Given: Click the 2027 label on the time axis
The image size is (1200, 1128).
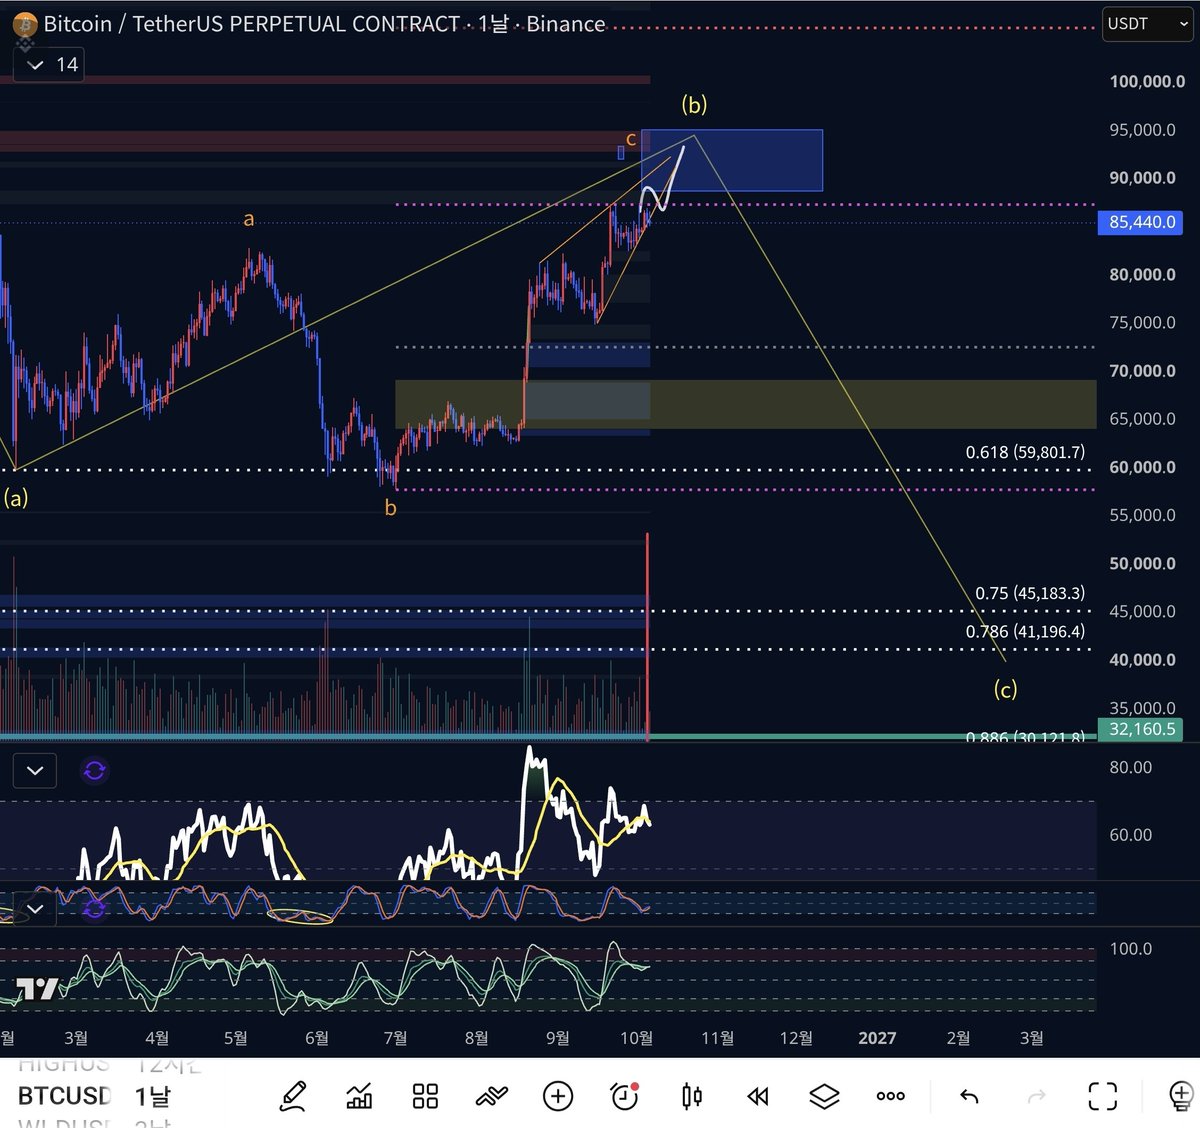Looking at the screenshot, I should click(x=877, y=1038).
